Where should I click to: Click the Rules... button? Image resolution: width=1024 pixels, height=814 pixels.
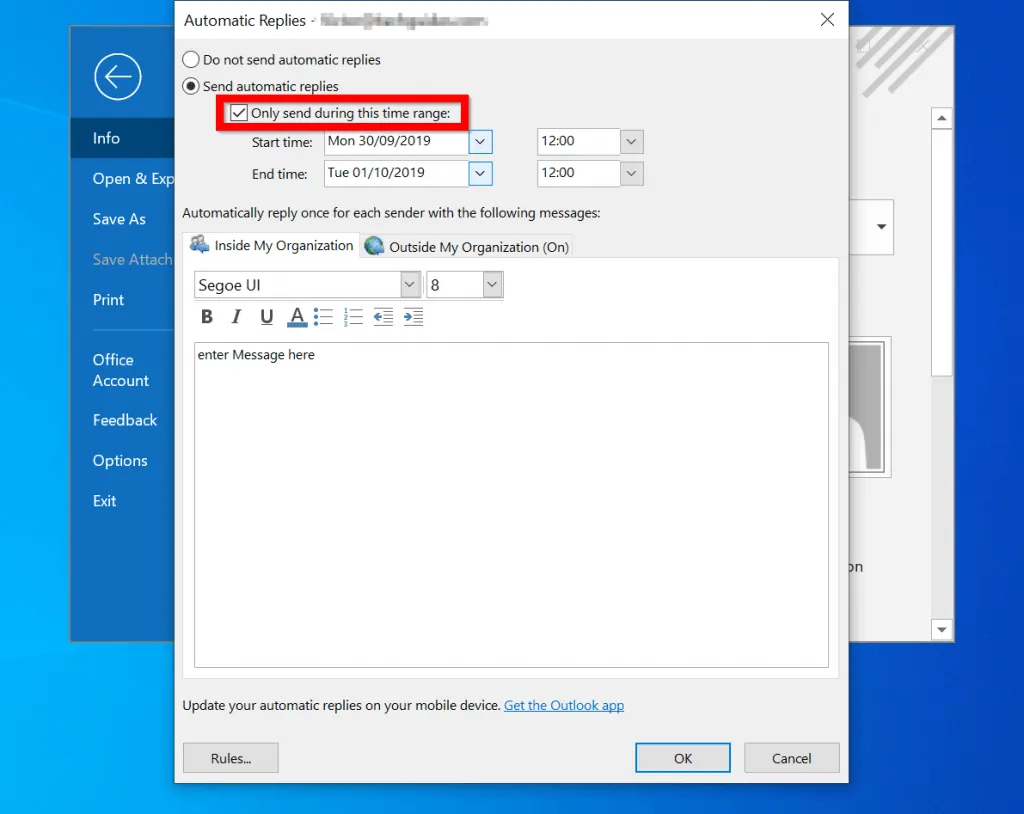pos(230,758)
